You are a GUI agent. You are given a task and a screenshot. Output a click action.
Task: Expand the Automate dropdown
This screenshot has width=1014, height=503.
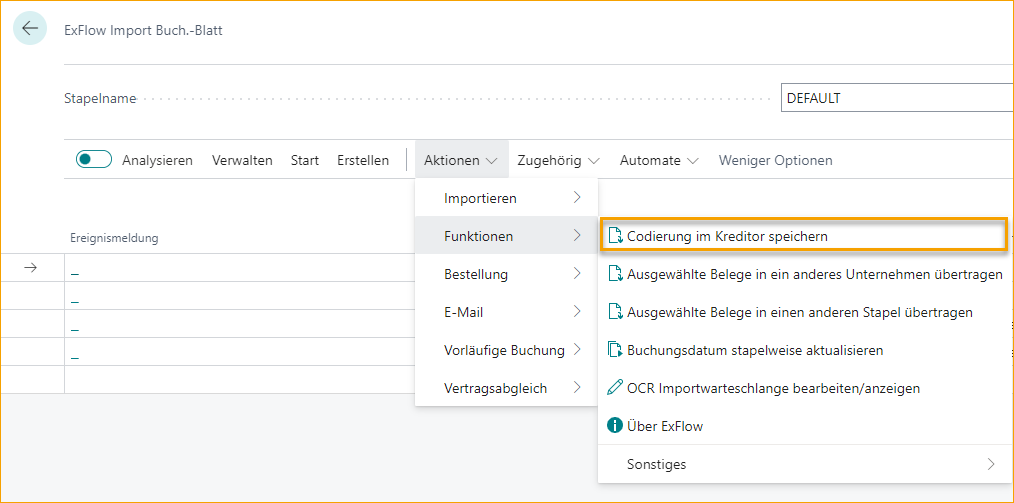coord(660,160)
